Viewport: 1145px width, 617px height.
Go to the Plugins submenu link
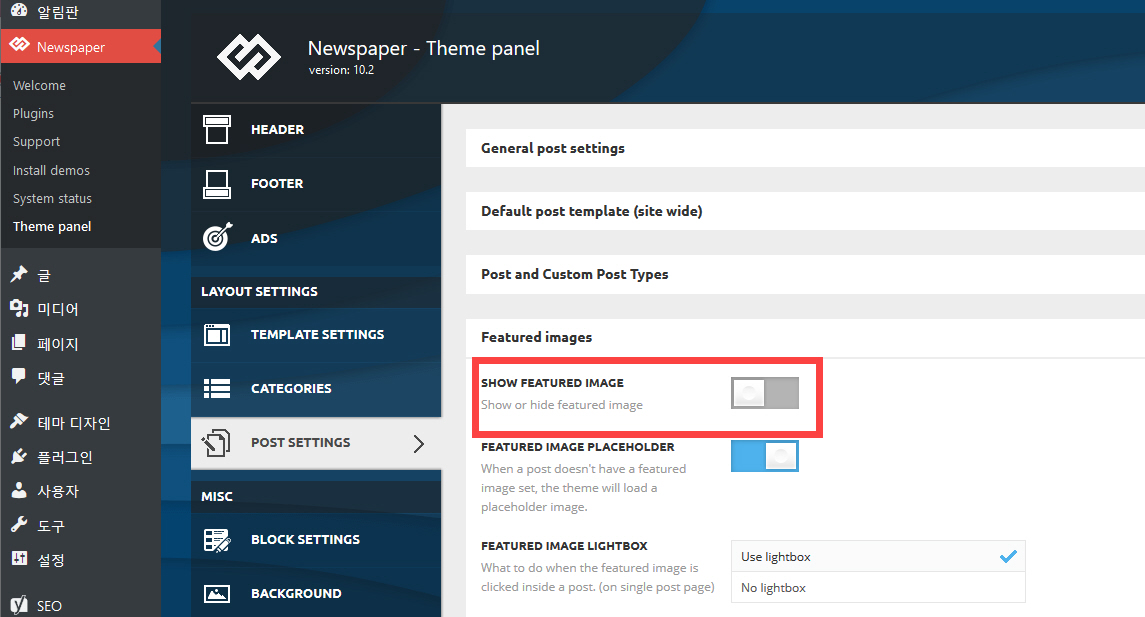pos(34,113)
